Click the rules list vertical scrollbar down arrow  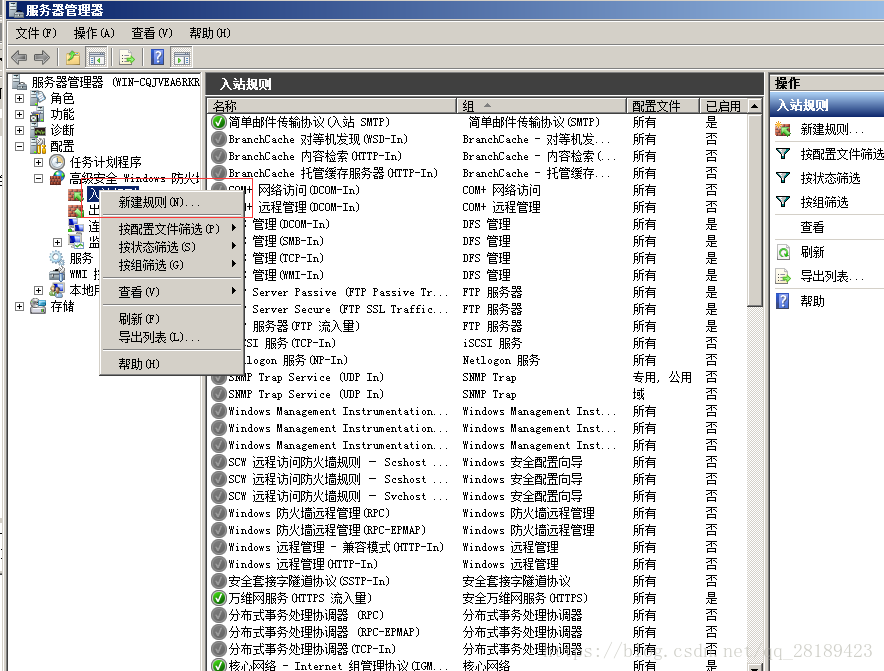point(755,663)
